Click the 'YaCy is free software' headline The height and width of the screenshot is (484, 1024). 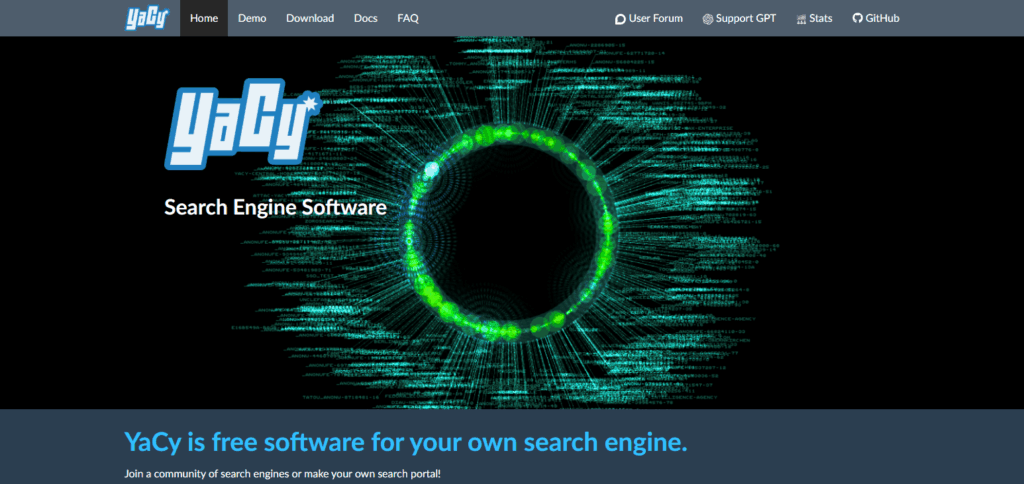[406, 442]
